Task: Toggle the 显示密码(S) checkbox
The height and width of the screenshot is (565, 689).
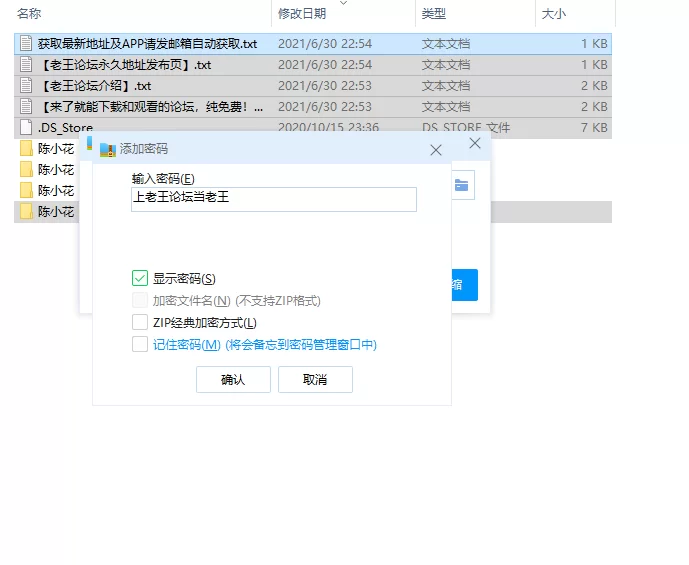Action: (140, 278)
